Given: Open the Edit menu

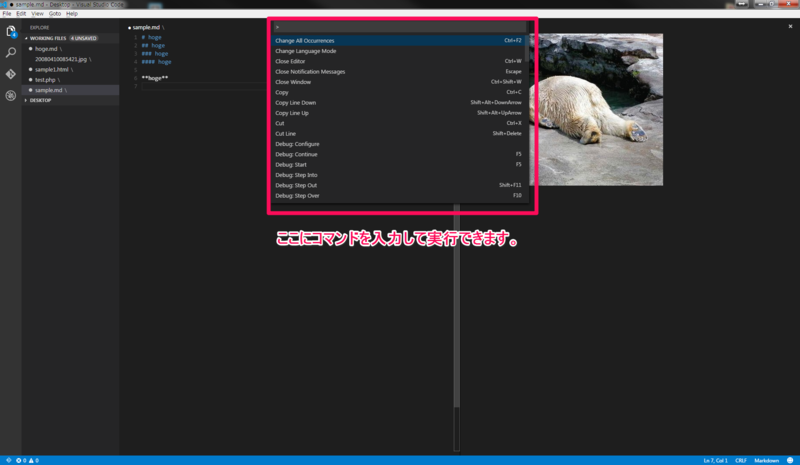Looking at the screenshot, I should pyautogui.click(x=21, y=14).
